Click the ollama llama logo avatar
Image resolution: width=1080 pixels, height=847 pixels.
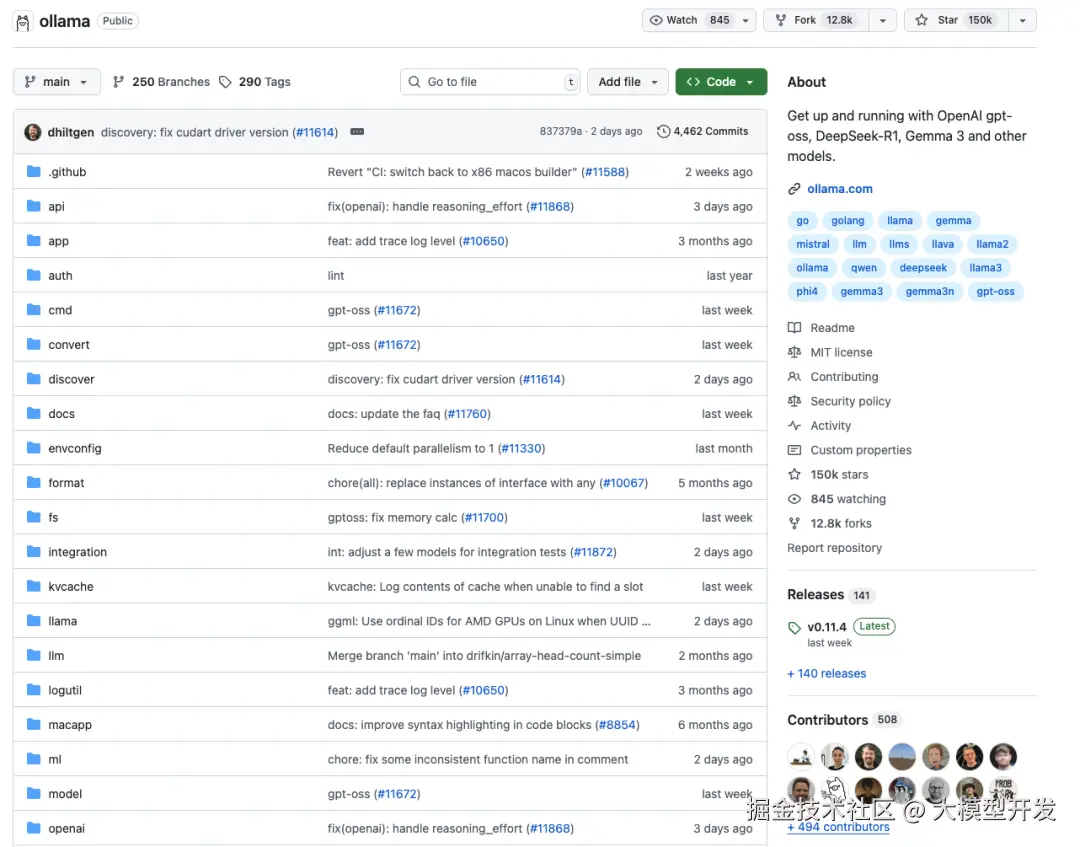tap(23, 21)
